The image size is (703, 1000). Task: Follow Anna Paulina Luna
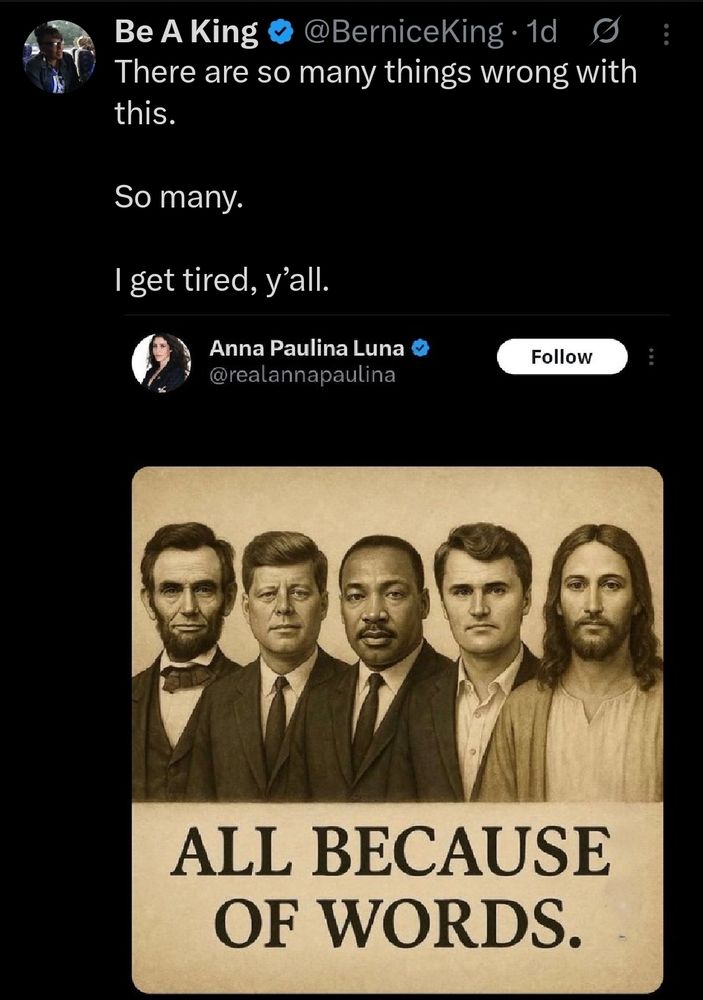click(562, 356)
